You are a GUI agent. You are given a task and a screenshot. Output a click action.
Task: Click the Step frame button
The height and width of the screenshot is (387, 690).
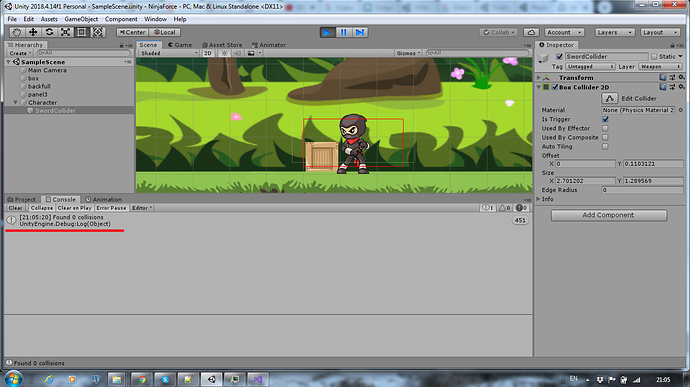360,32
